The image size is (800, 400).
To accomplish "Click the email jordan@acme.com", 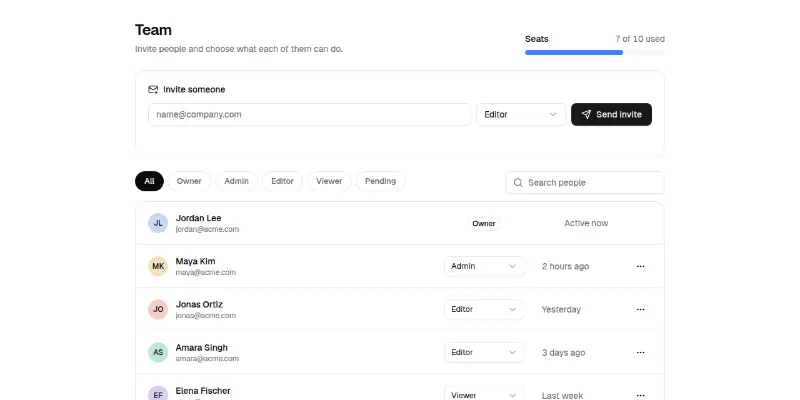I will click(207, 230).
